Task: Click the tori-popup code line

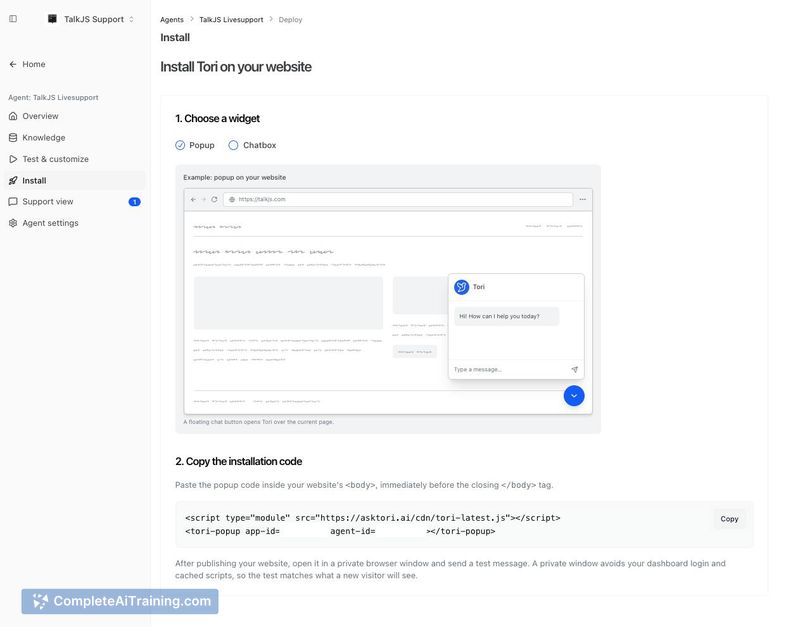Action: (x=340, y=531)
